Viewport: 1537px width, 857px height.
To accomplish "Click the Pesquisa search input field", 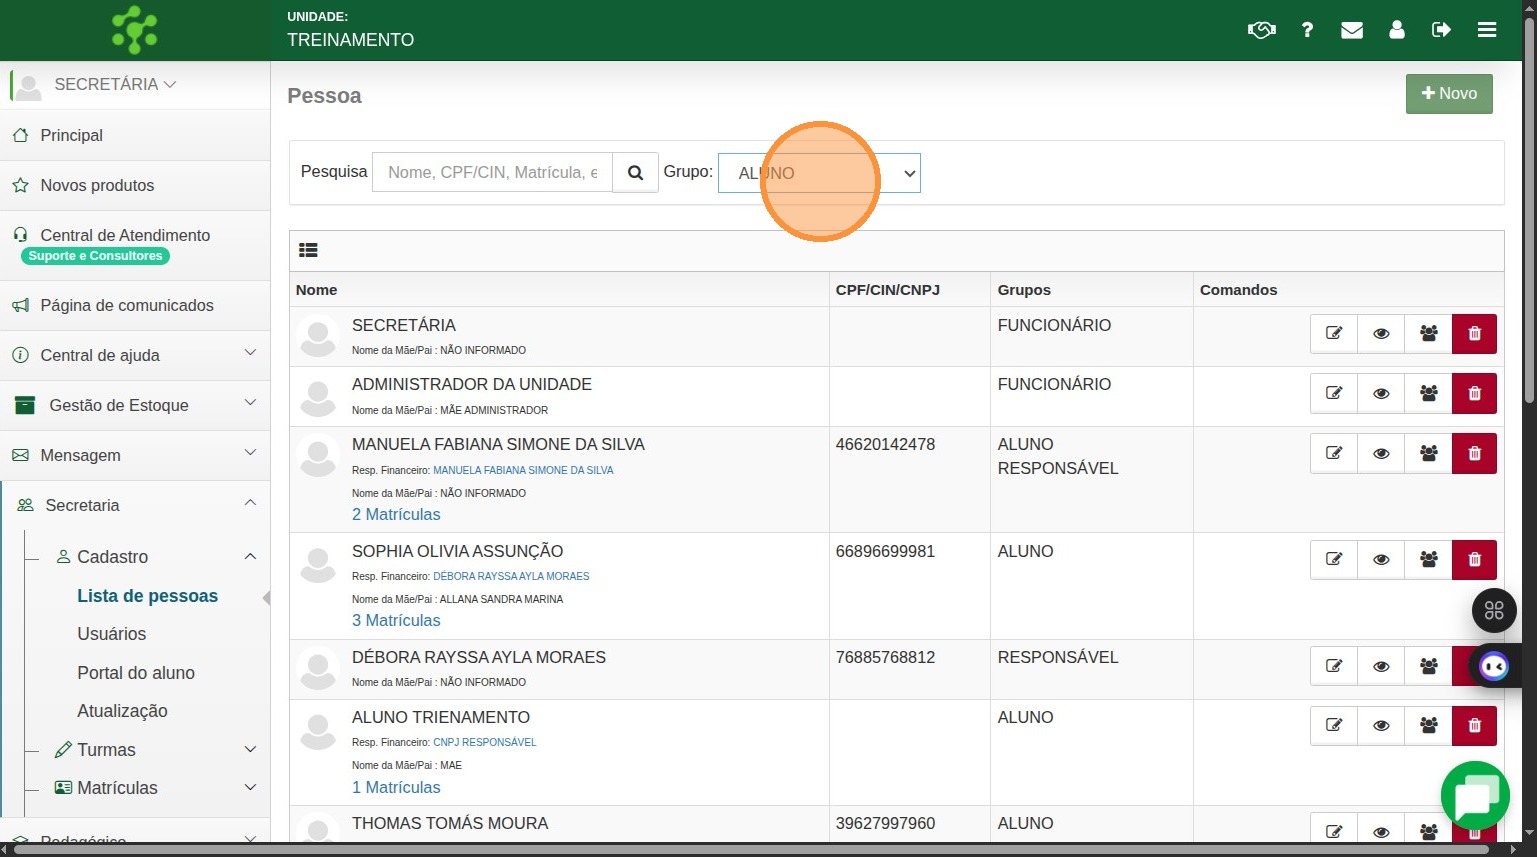I will (492, 173).
